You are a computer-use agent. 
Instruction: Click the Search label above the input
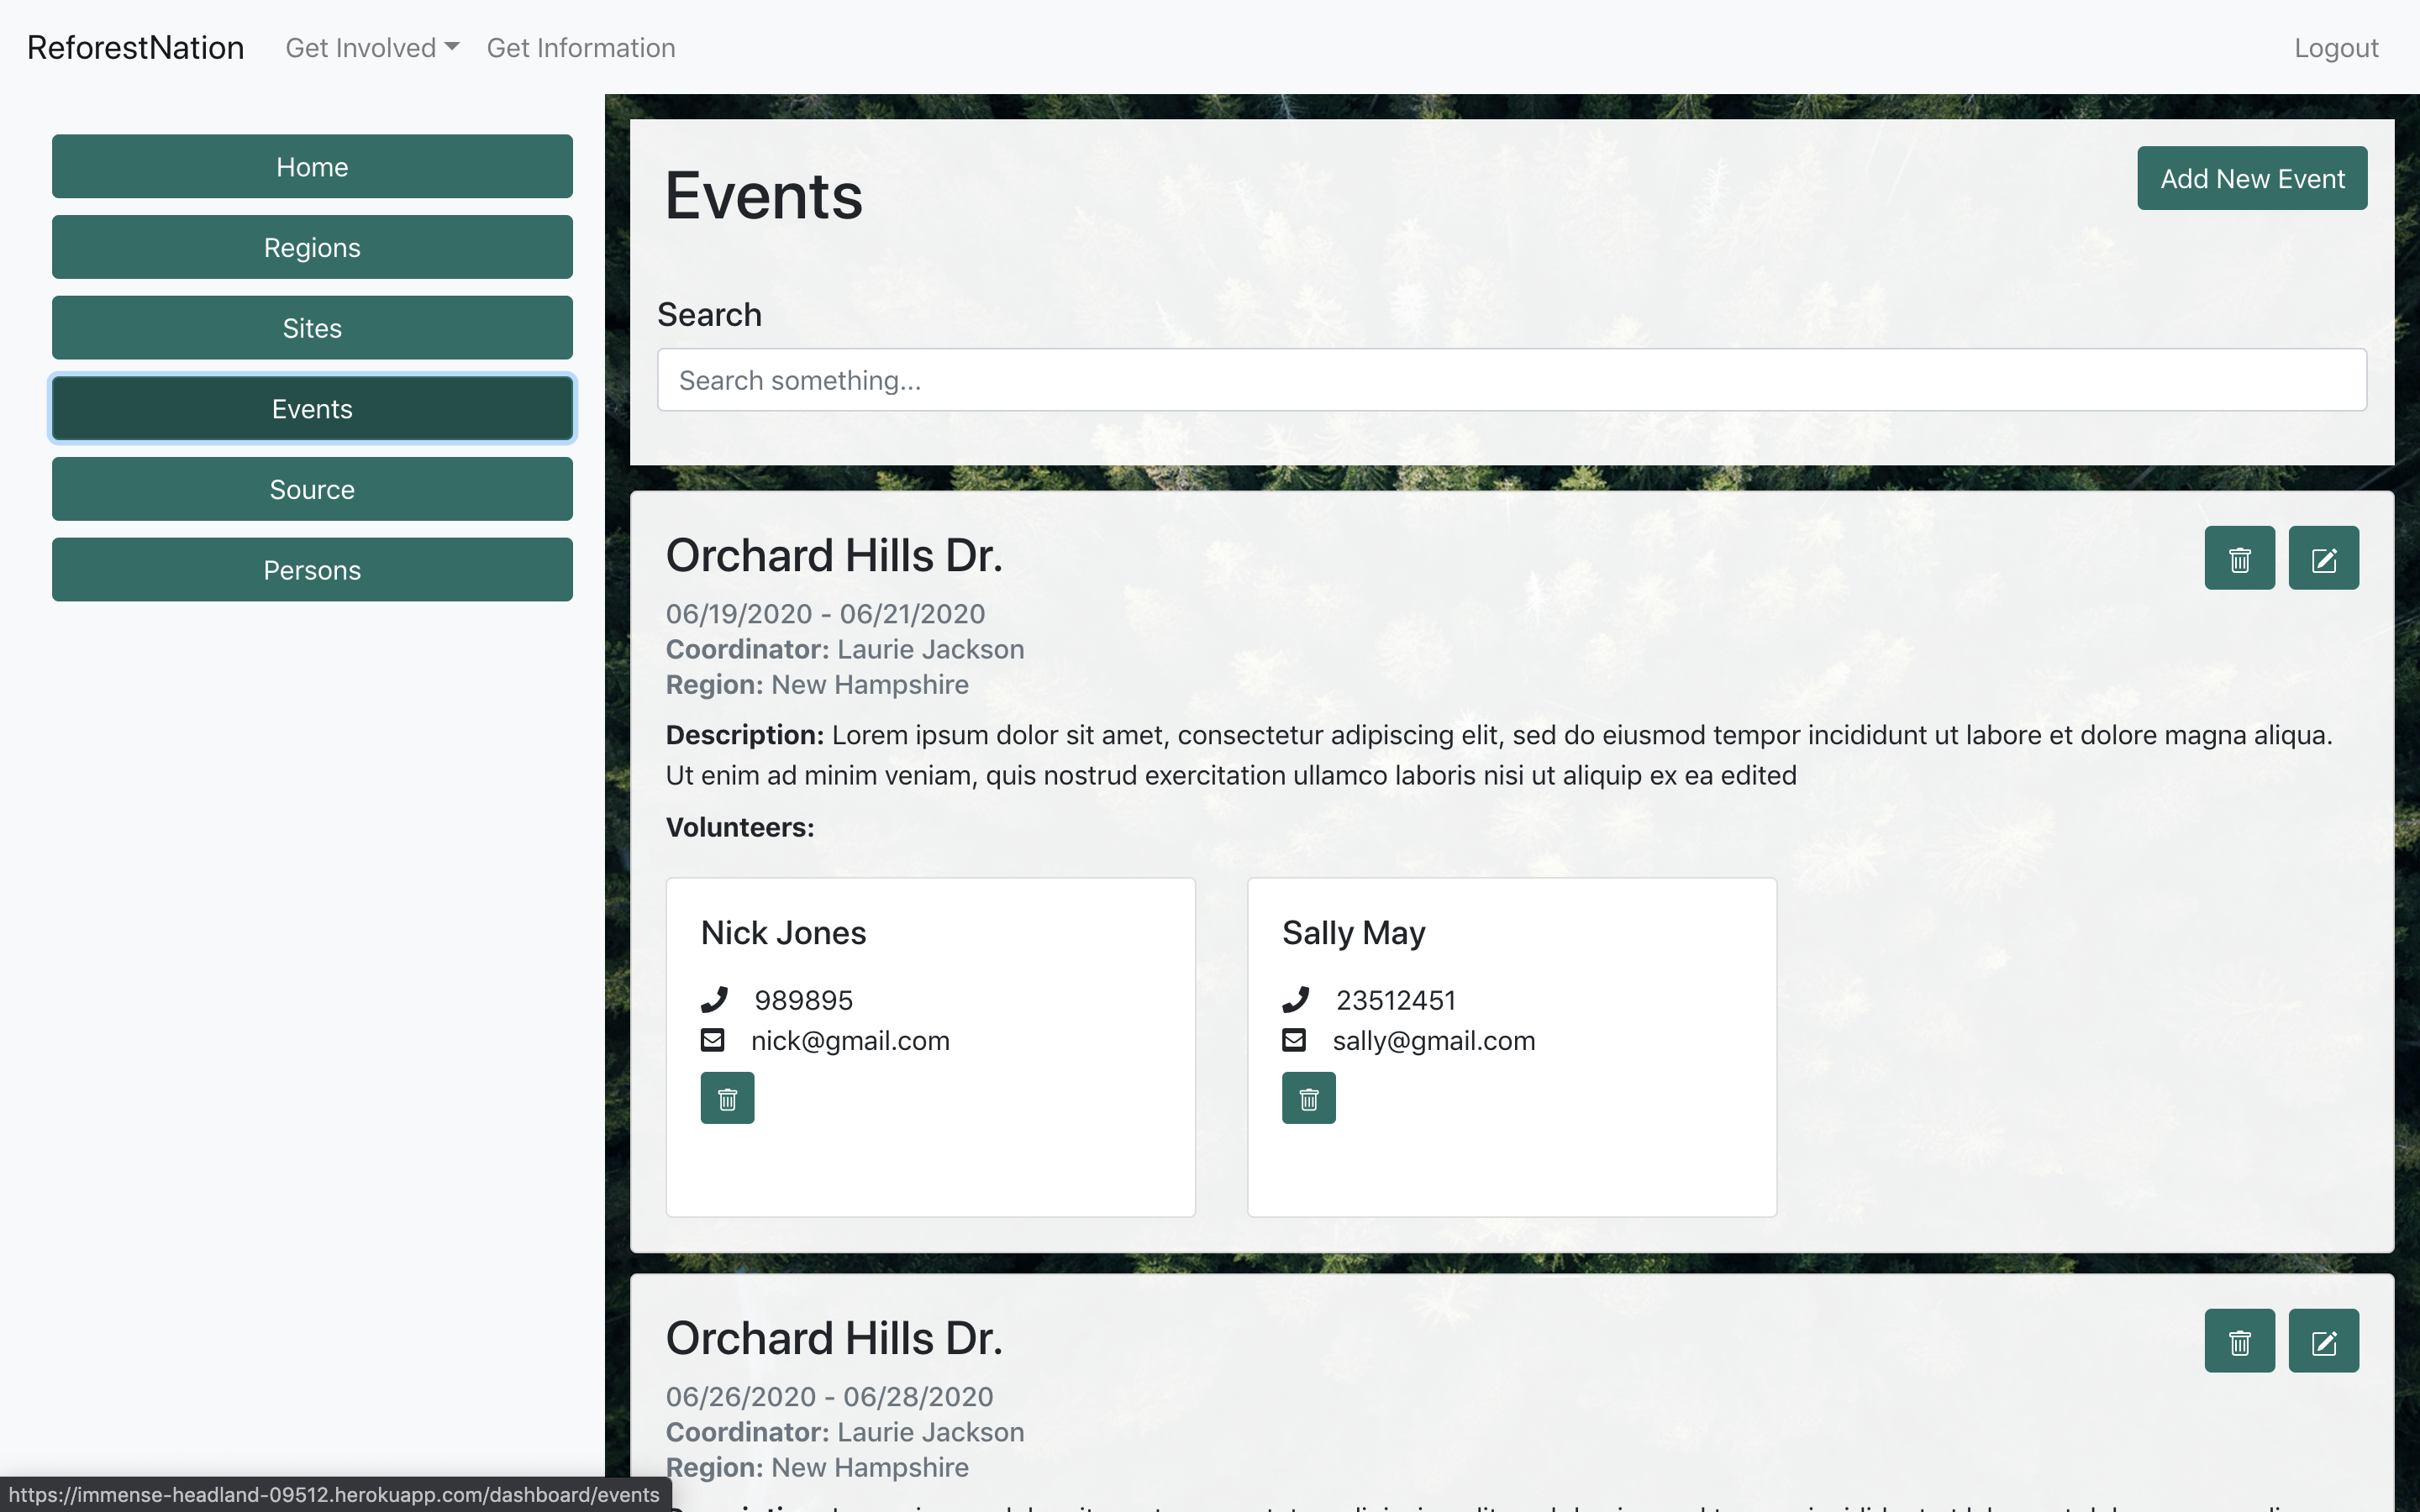pyautogui.click(x=709, y=315)
